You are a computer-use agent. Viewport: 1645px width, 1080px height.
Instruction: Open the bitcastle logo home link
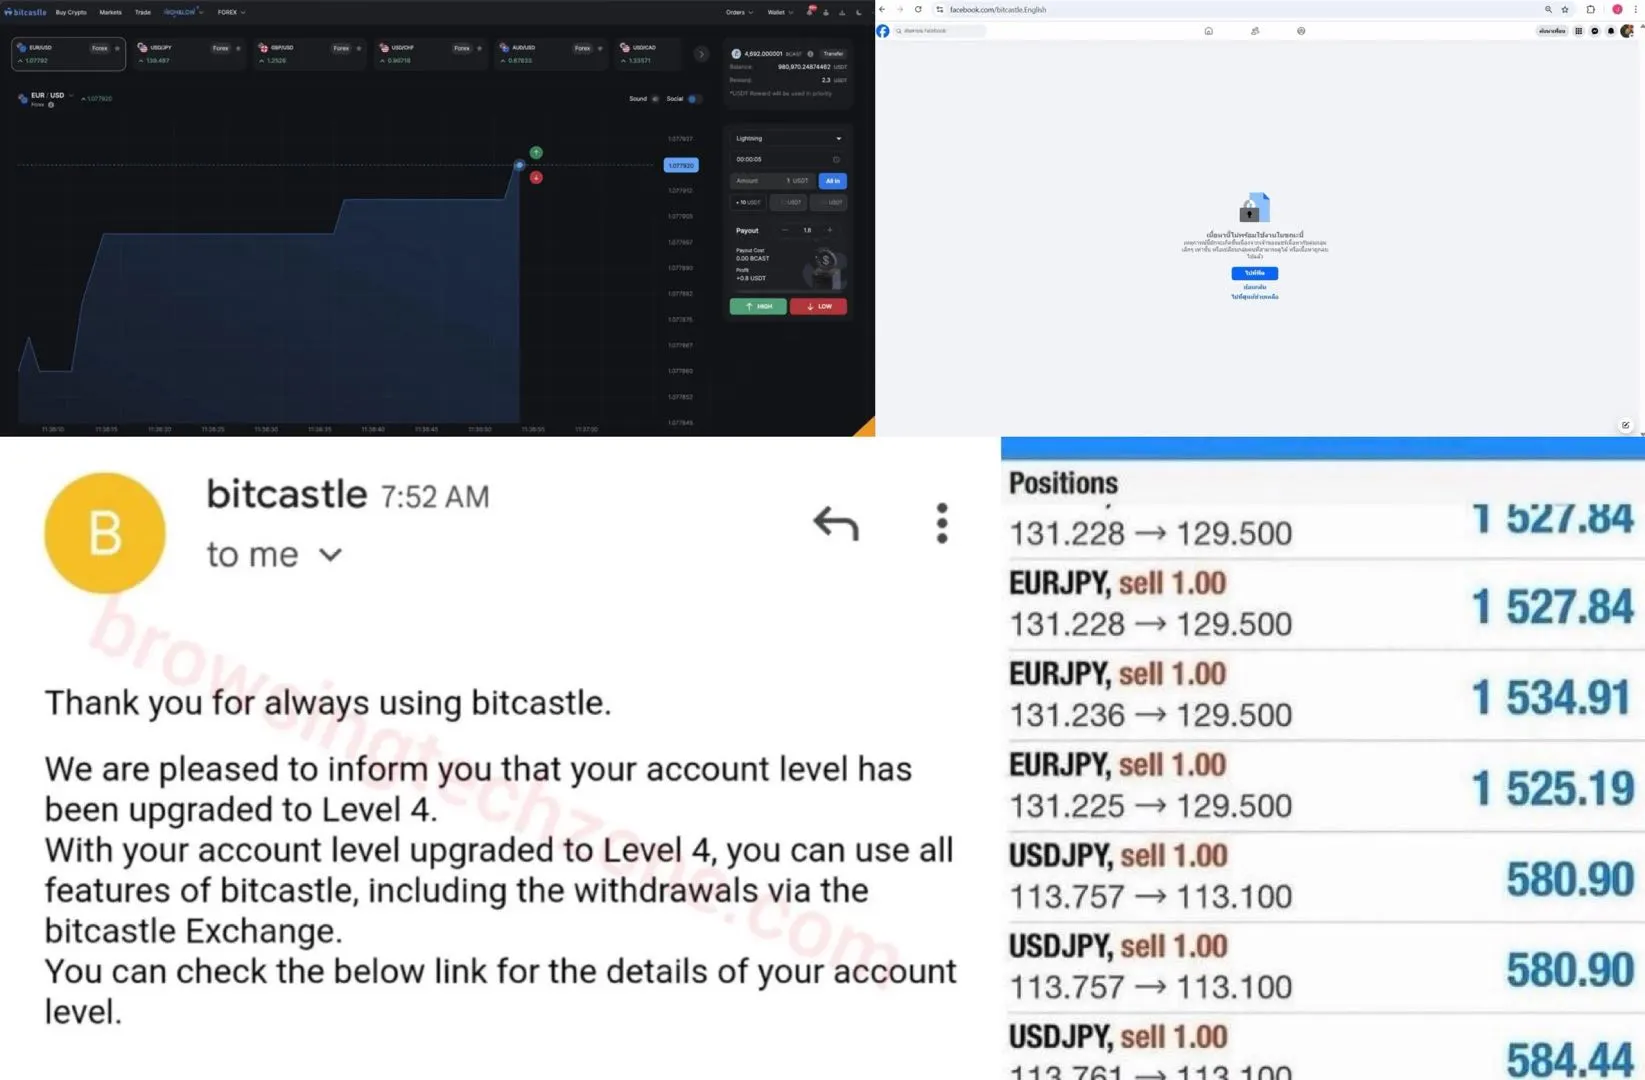(x=26, y=12)
